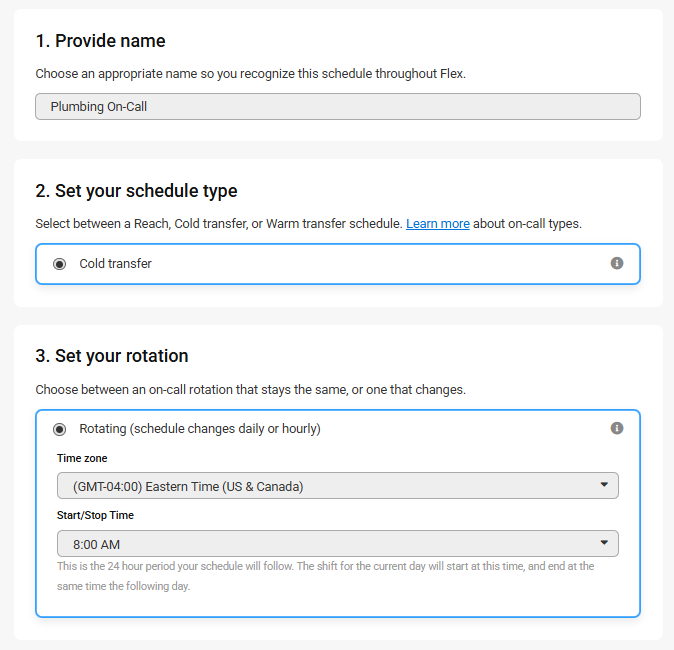Click the Time zone dropdown arrow icon

604,485
